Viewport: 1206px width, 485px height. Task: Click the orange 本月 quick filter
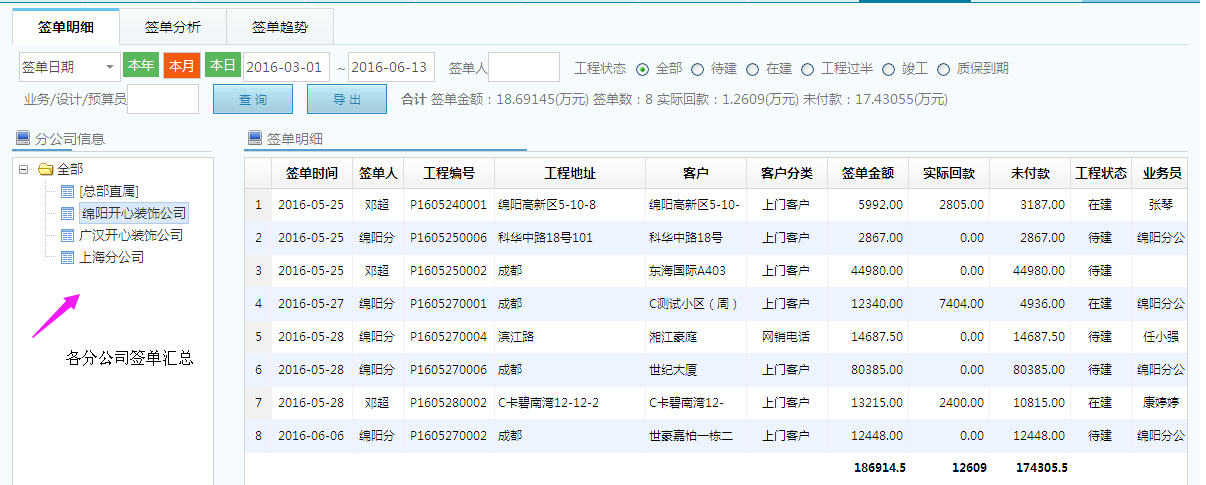181,66
